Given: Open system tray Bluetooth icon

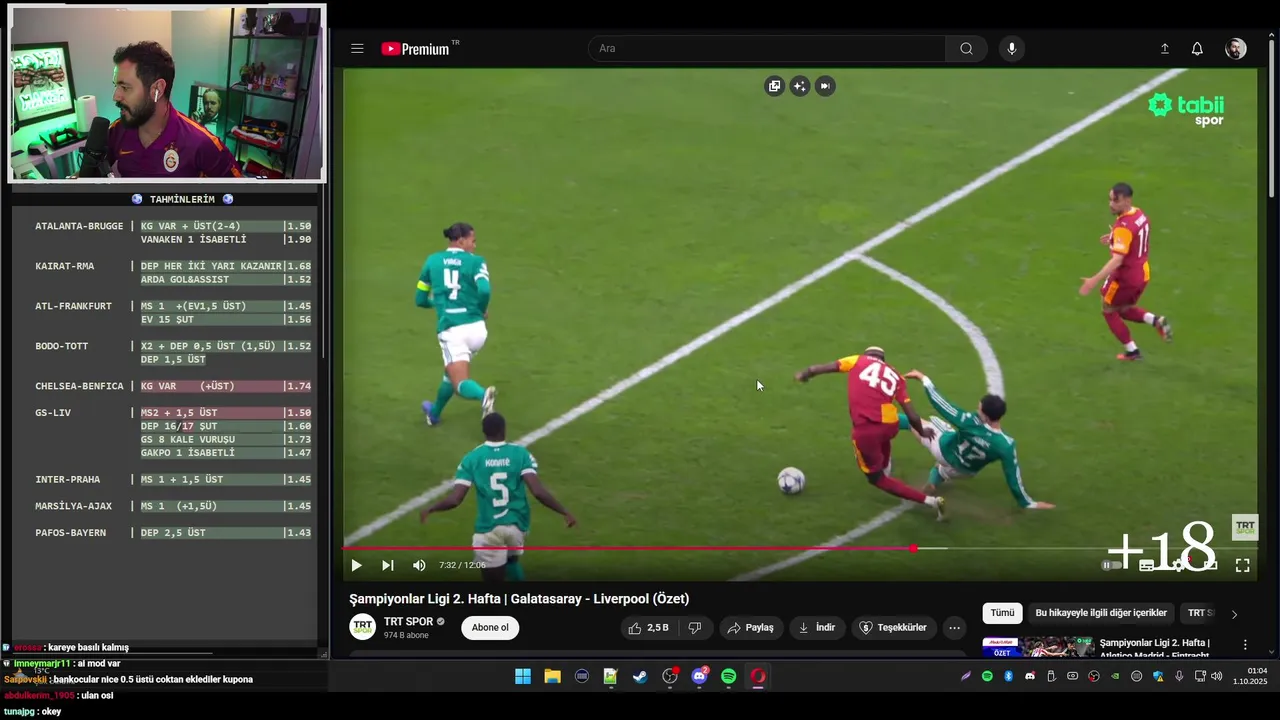Looking at the screenshot, I should coord(1008,676).
